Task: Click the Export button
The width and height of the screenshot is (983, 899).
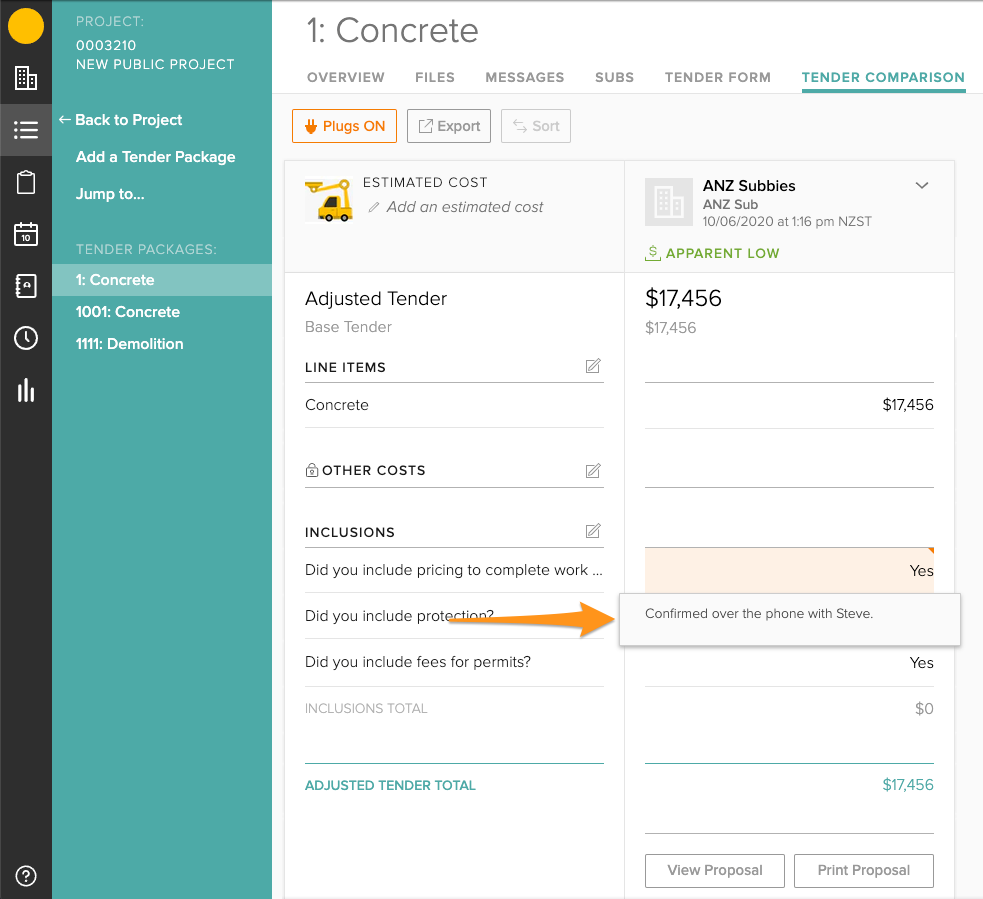Action: (448, 126)
